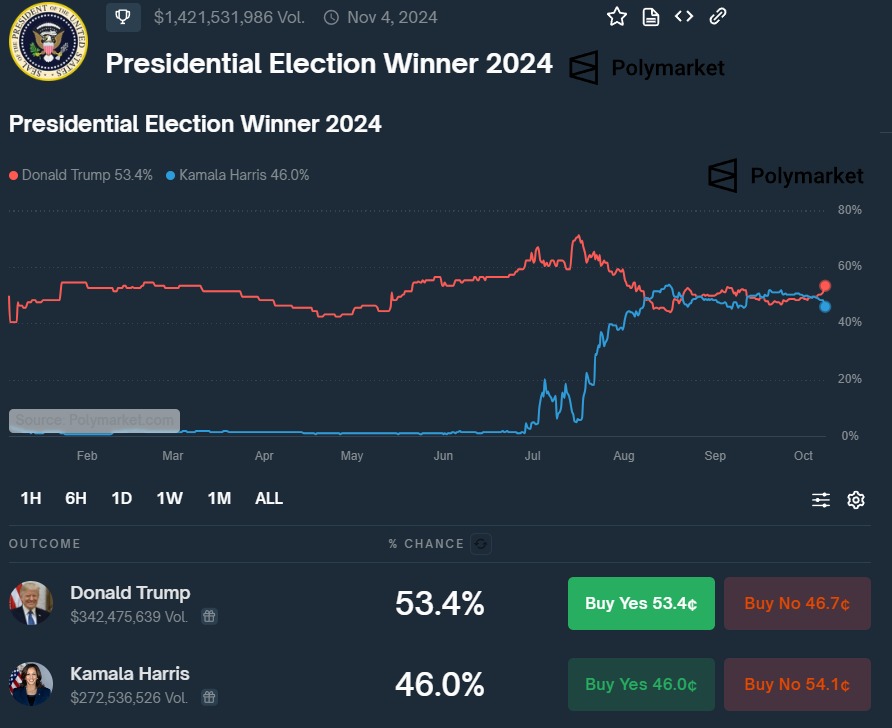The width and height of the screenshot is (892, 728).
Task: Favorite this market with the star icon
Action: [x=617, y=17]
